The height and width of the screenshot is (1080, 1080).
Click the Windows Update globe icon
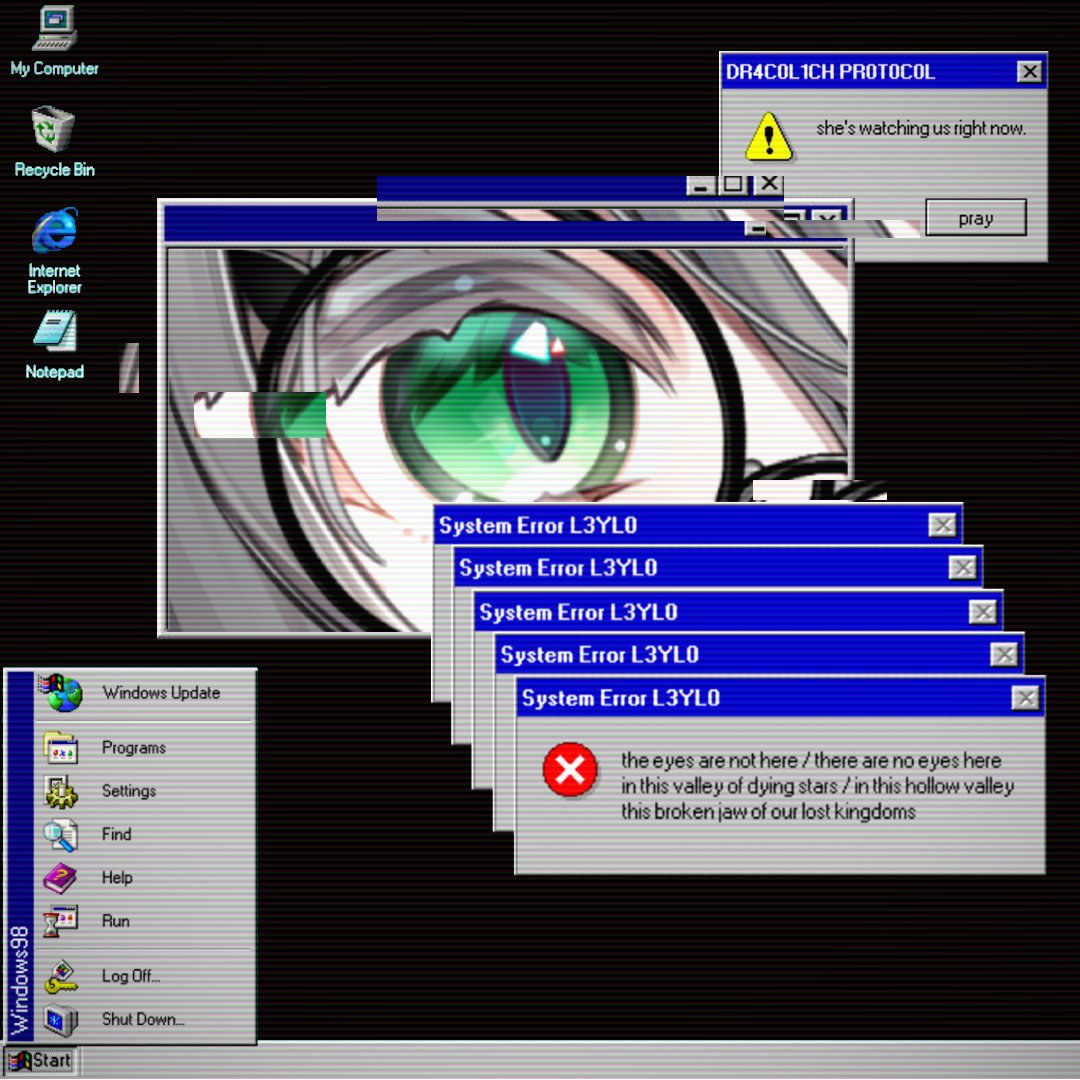coord(61,693)
